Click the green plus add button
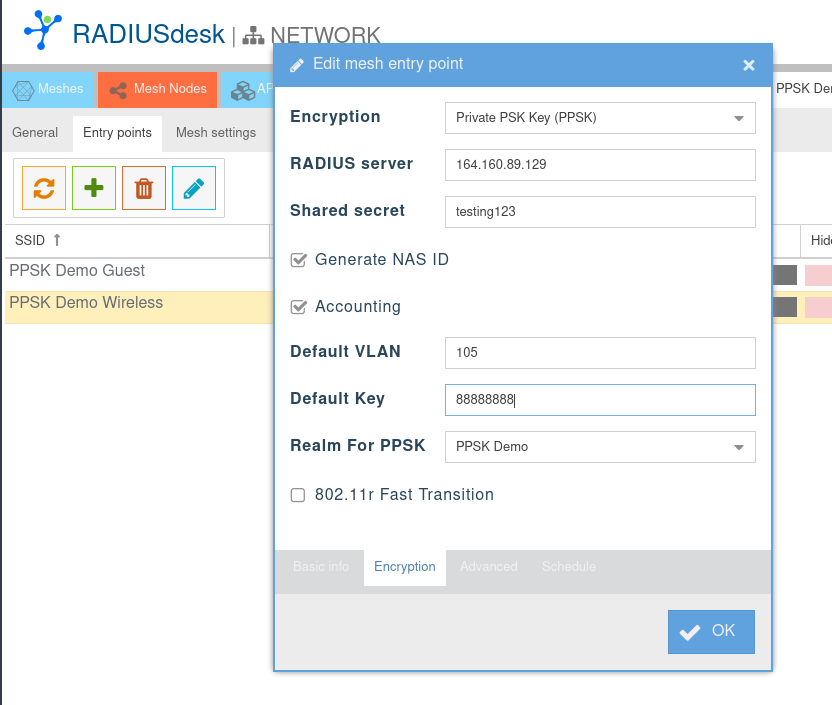832x705 pixels. (x=94, y=188)
